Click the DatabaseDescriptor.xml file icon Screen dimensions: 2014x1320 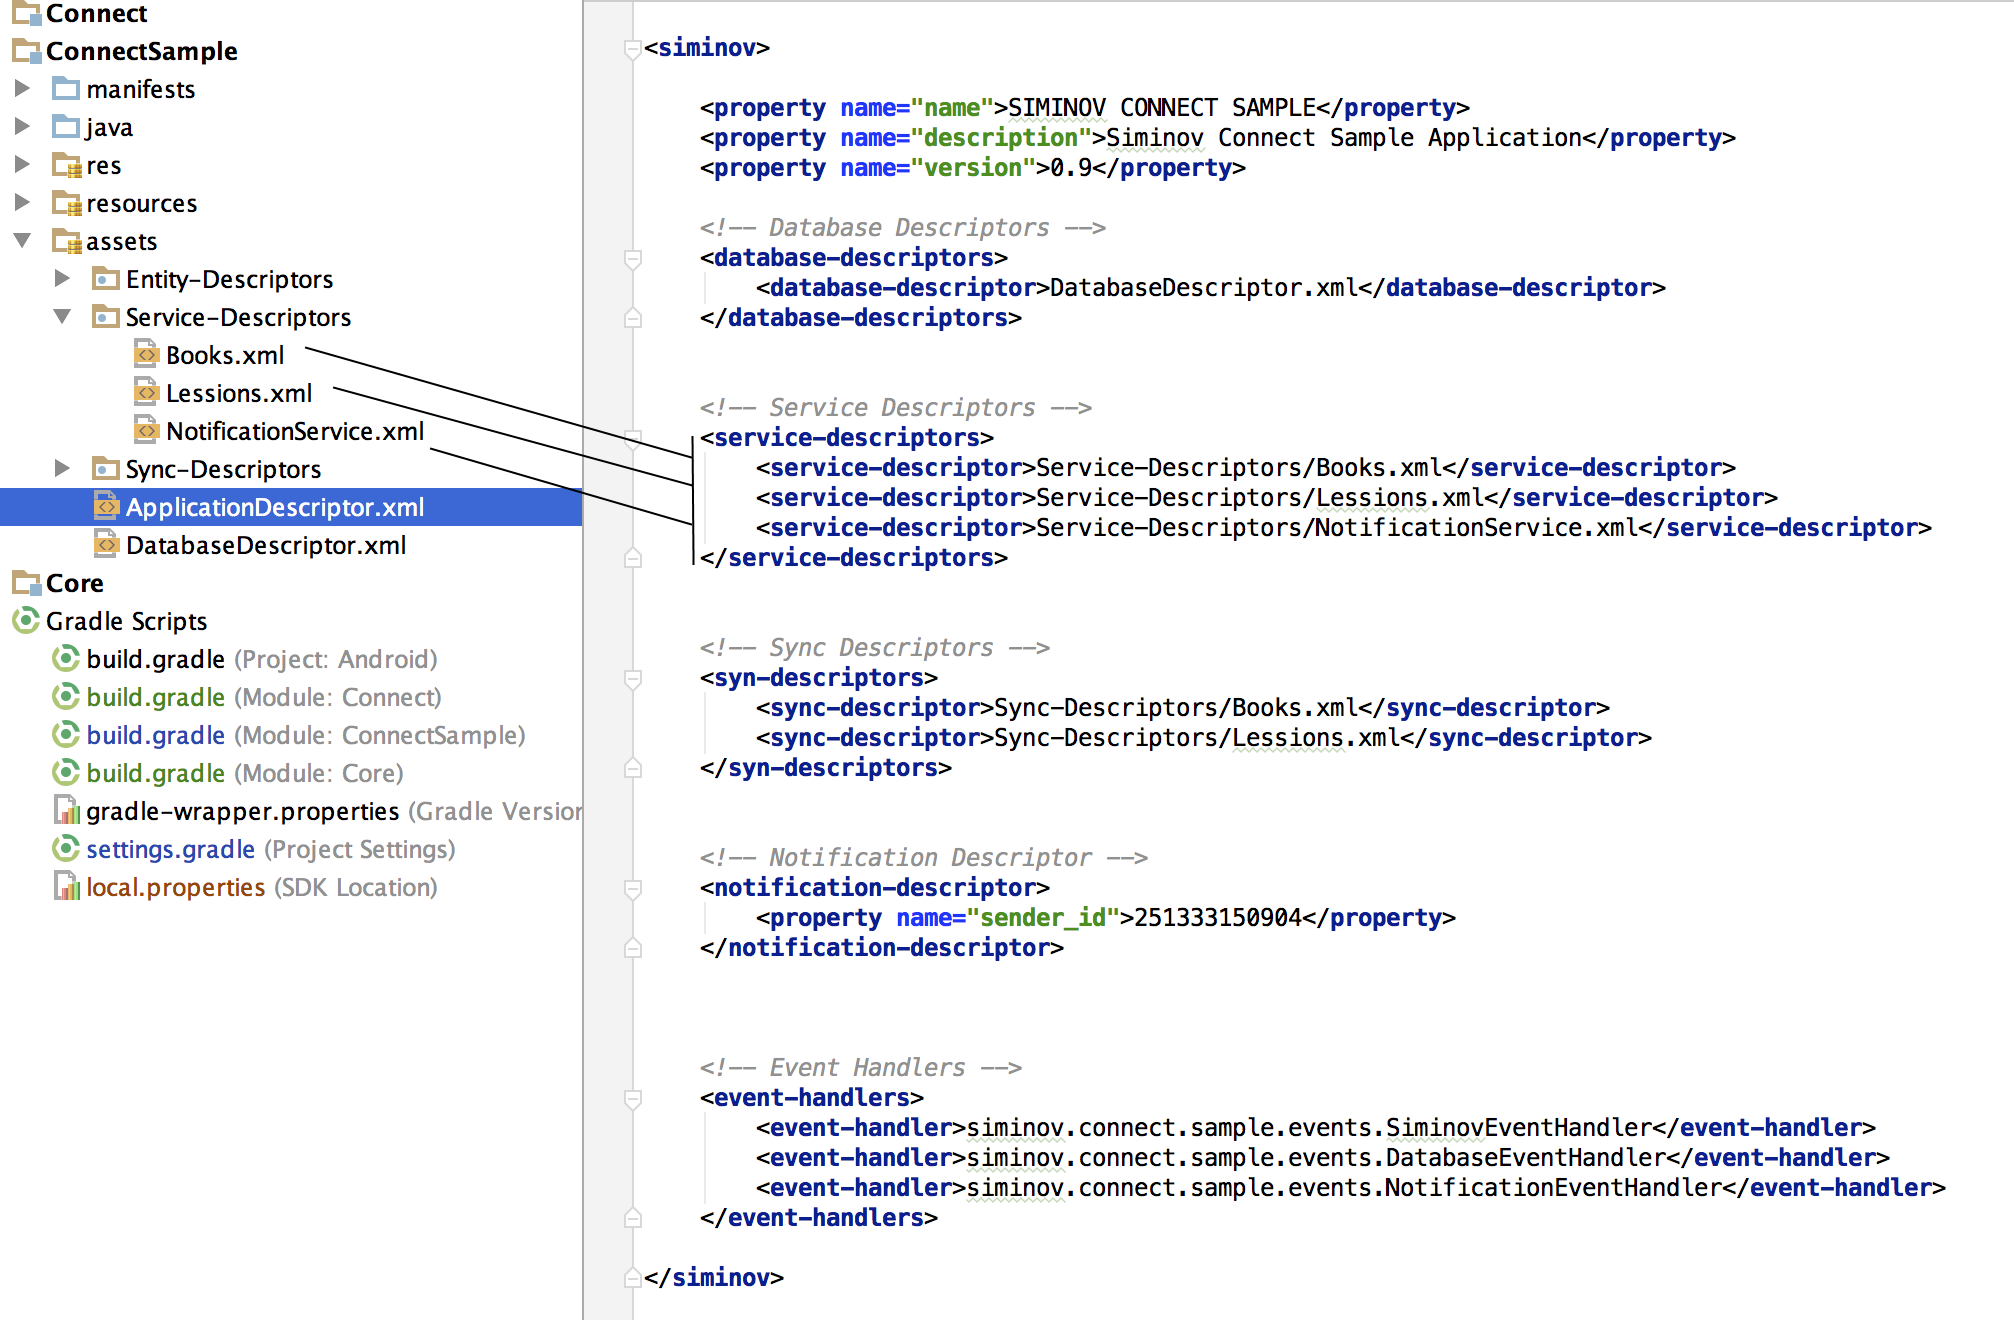[106, 544]
